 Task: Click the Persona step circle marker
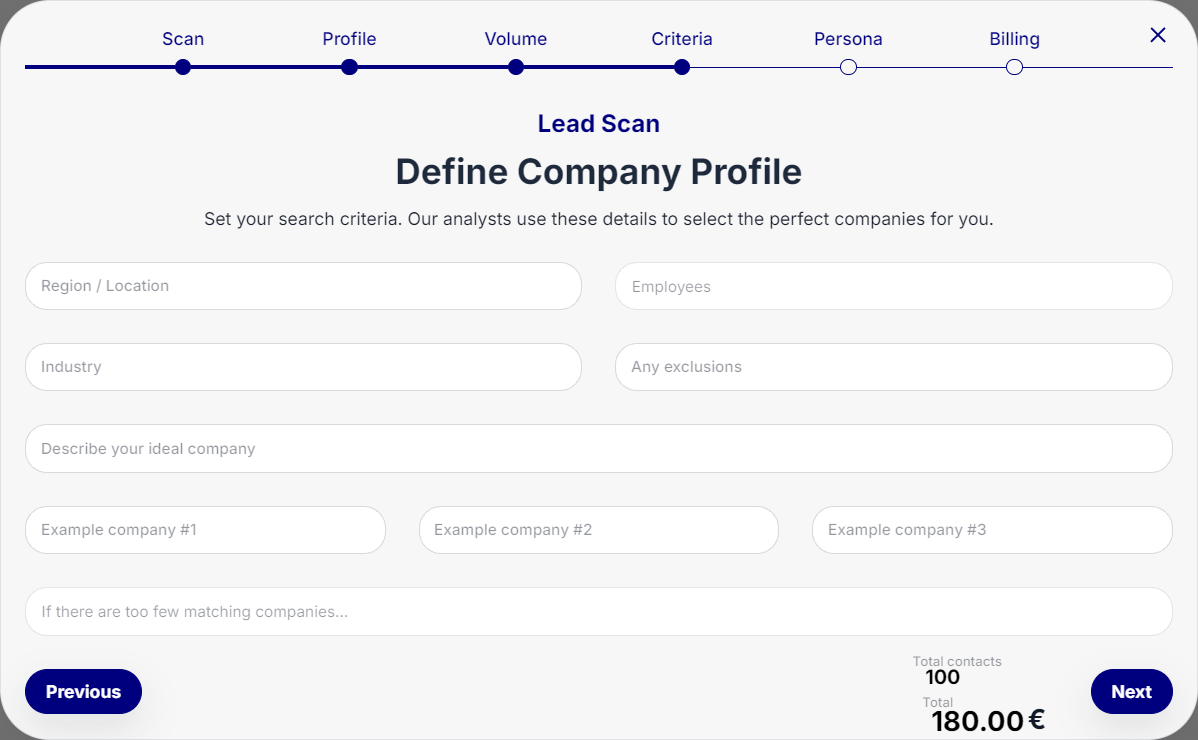click(x=848, y=67)
